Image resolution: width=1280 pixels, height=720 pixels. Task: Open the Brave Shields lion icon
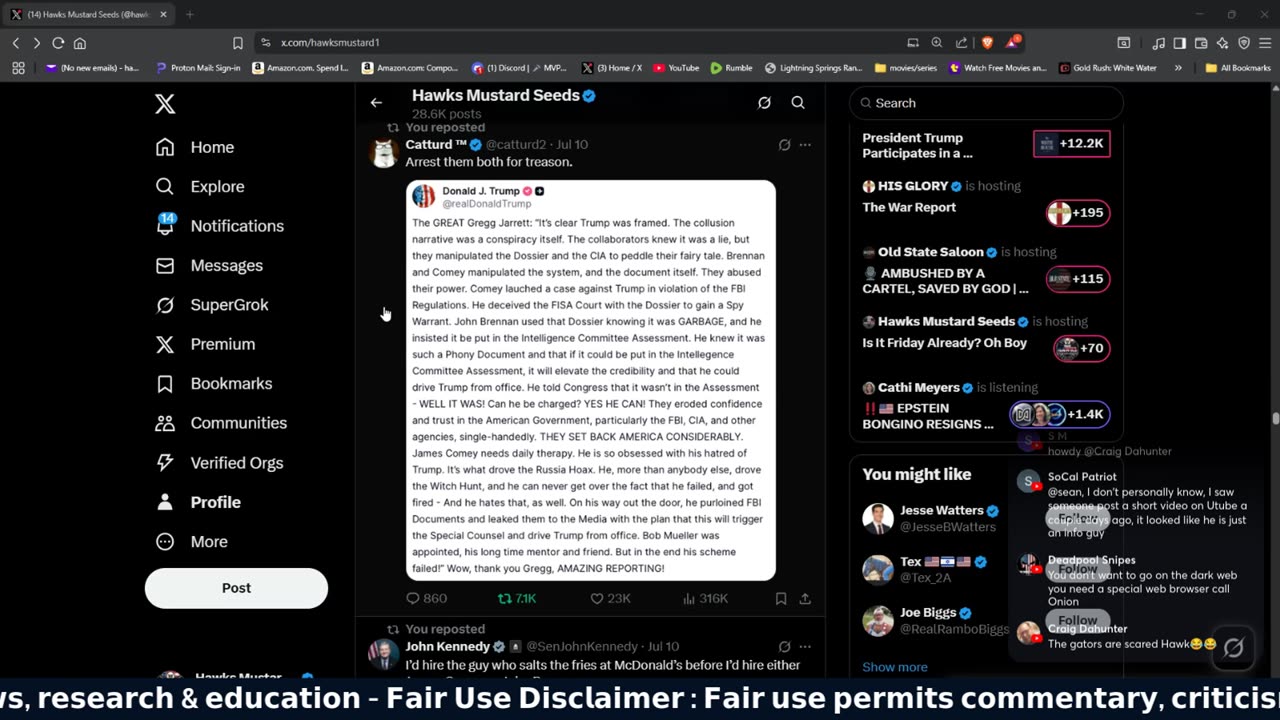[x=987, y=43]
